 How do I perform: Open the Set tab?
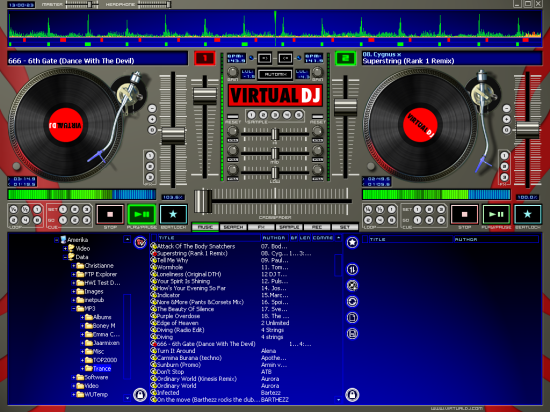(345, 227)
